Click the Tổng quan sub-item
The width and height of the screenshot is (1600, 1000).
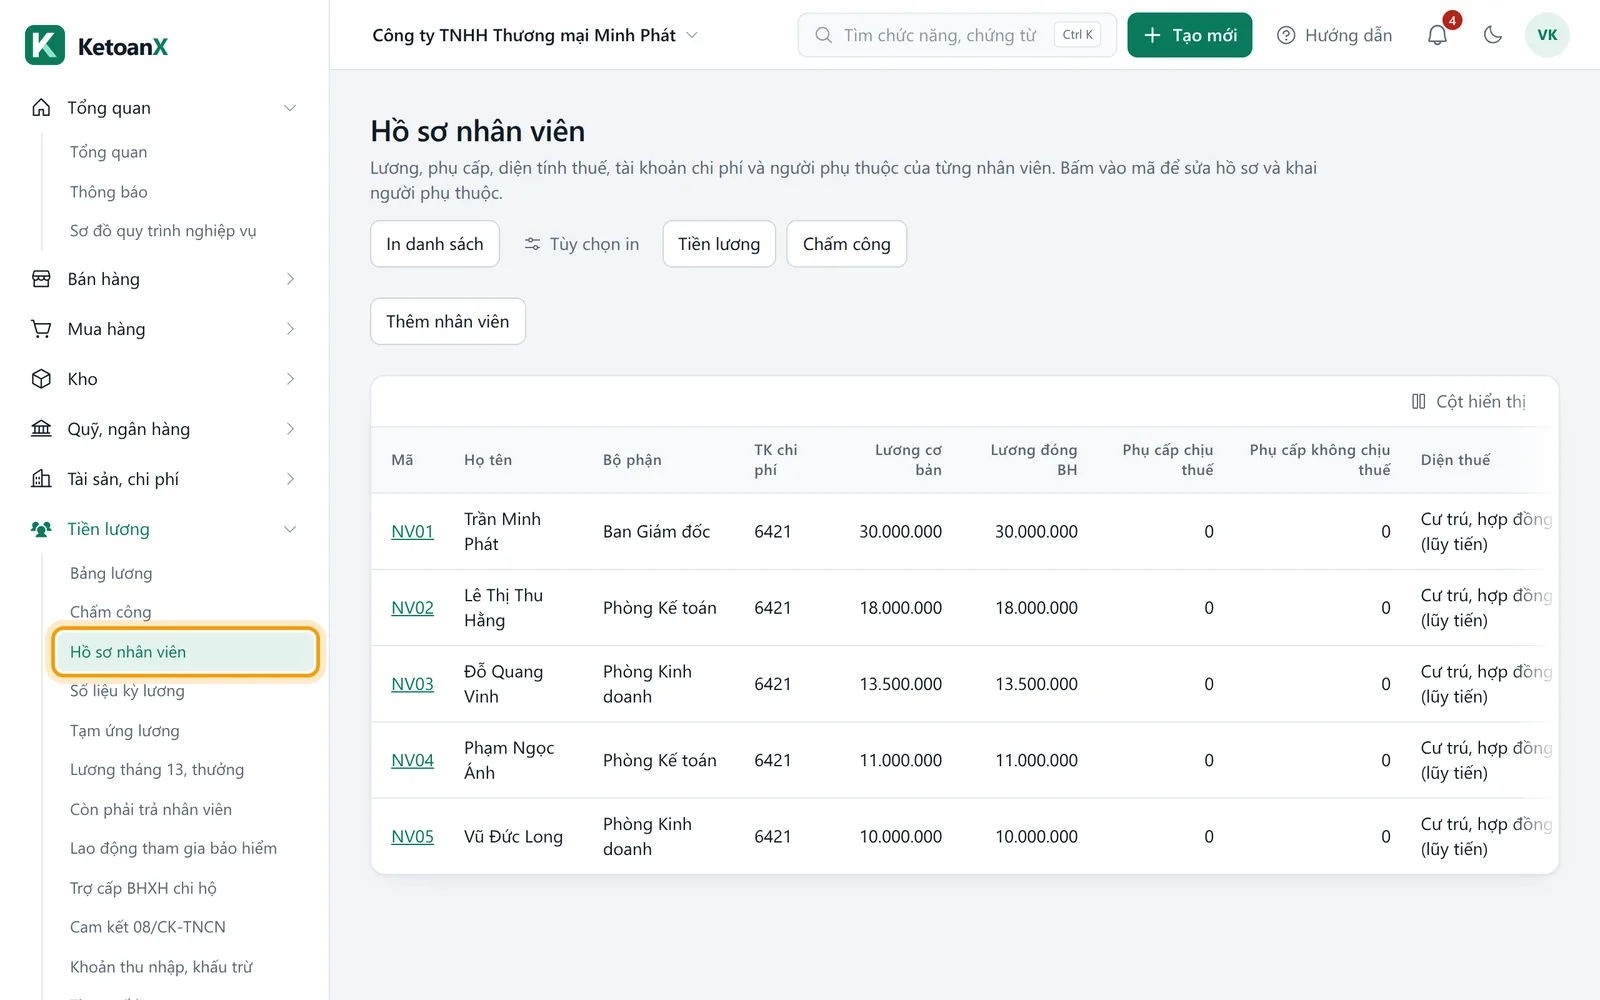[x=108, y=152]
